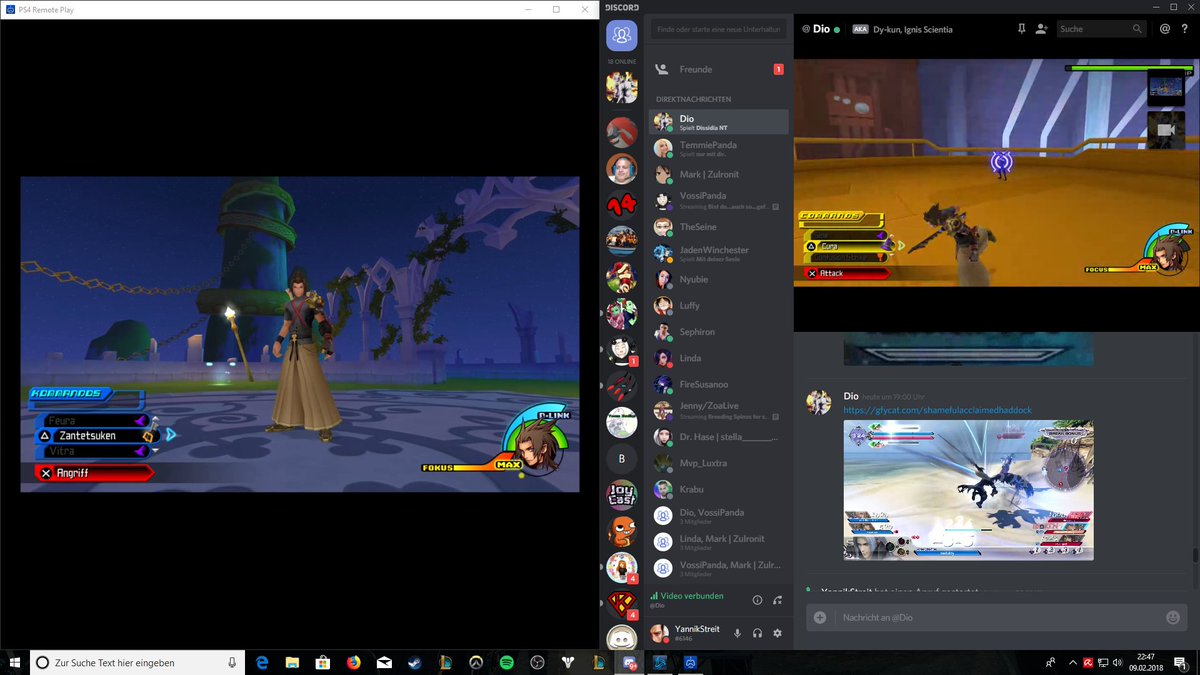Open Discord help question mark icon
This screenshot has width=1200, height=675.
1185,29
